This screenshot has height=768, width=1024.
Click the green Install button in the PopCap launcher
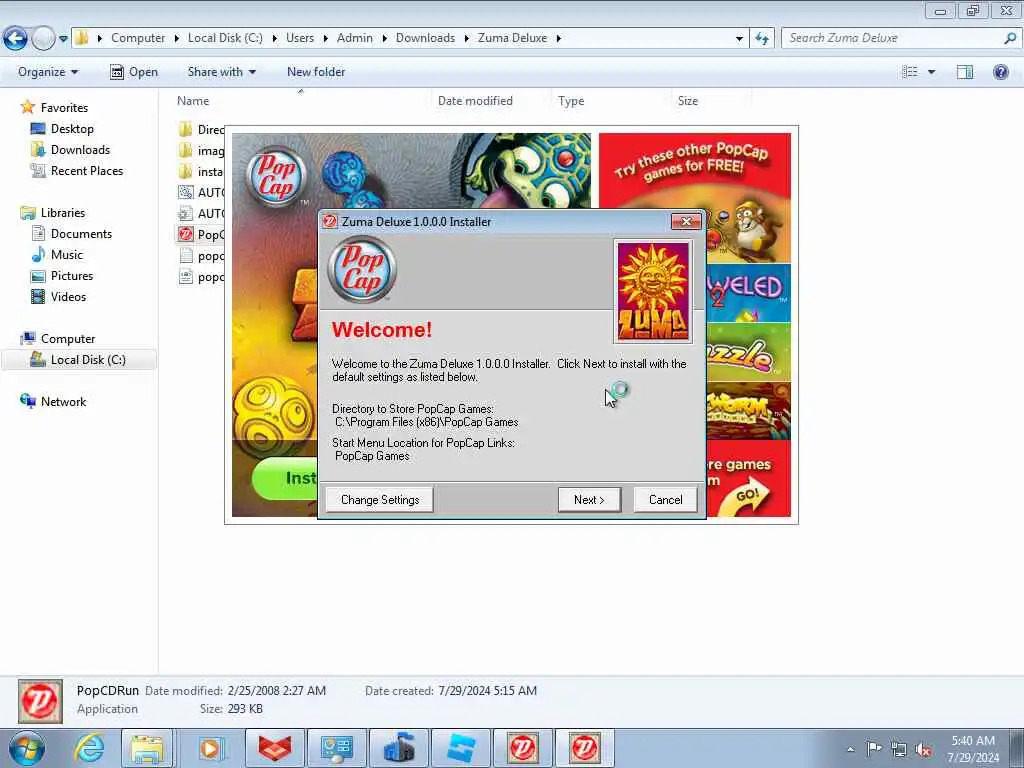[x=285, y=478]
